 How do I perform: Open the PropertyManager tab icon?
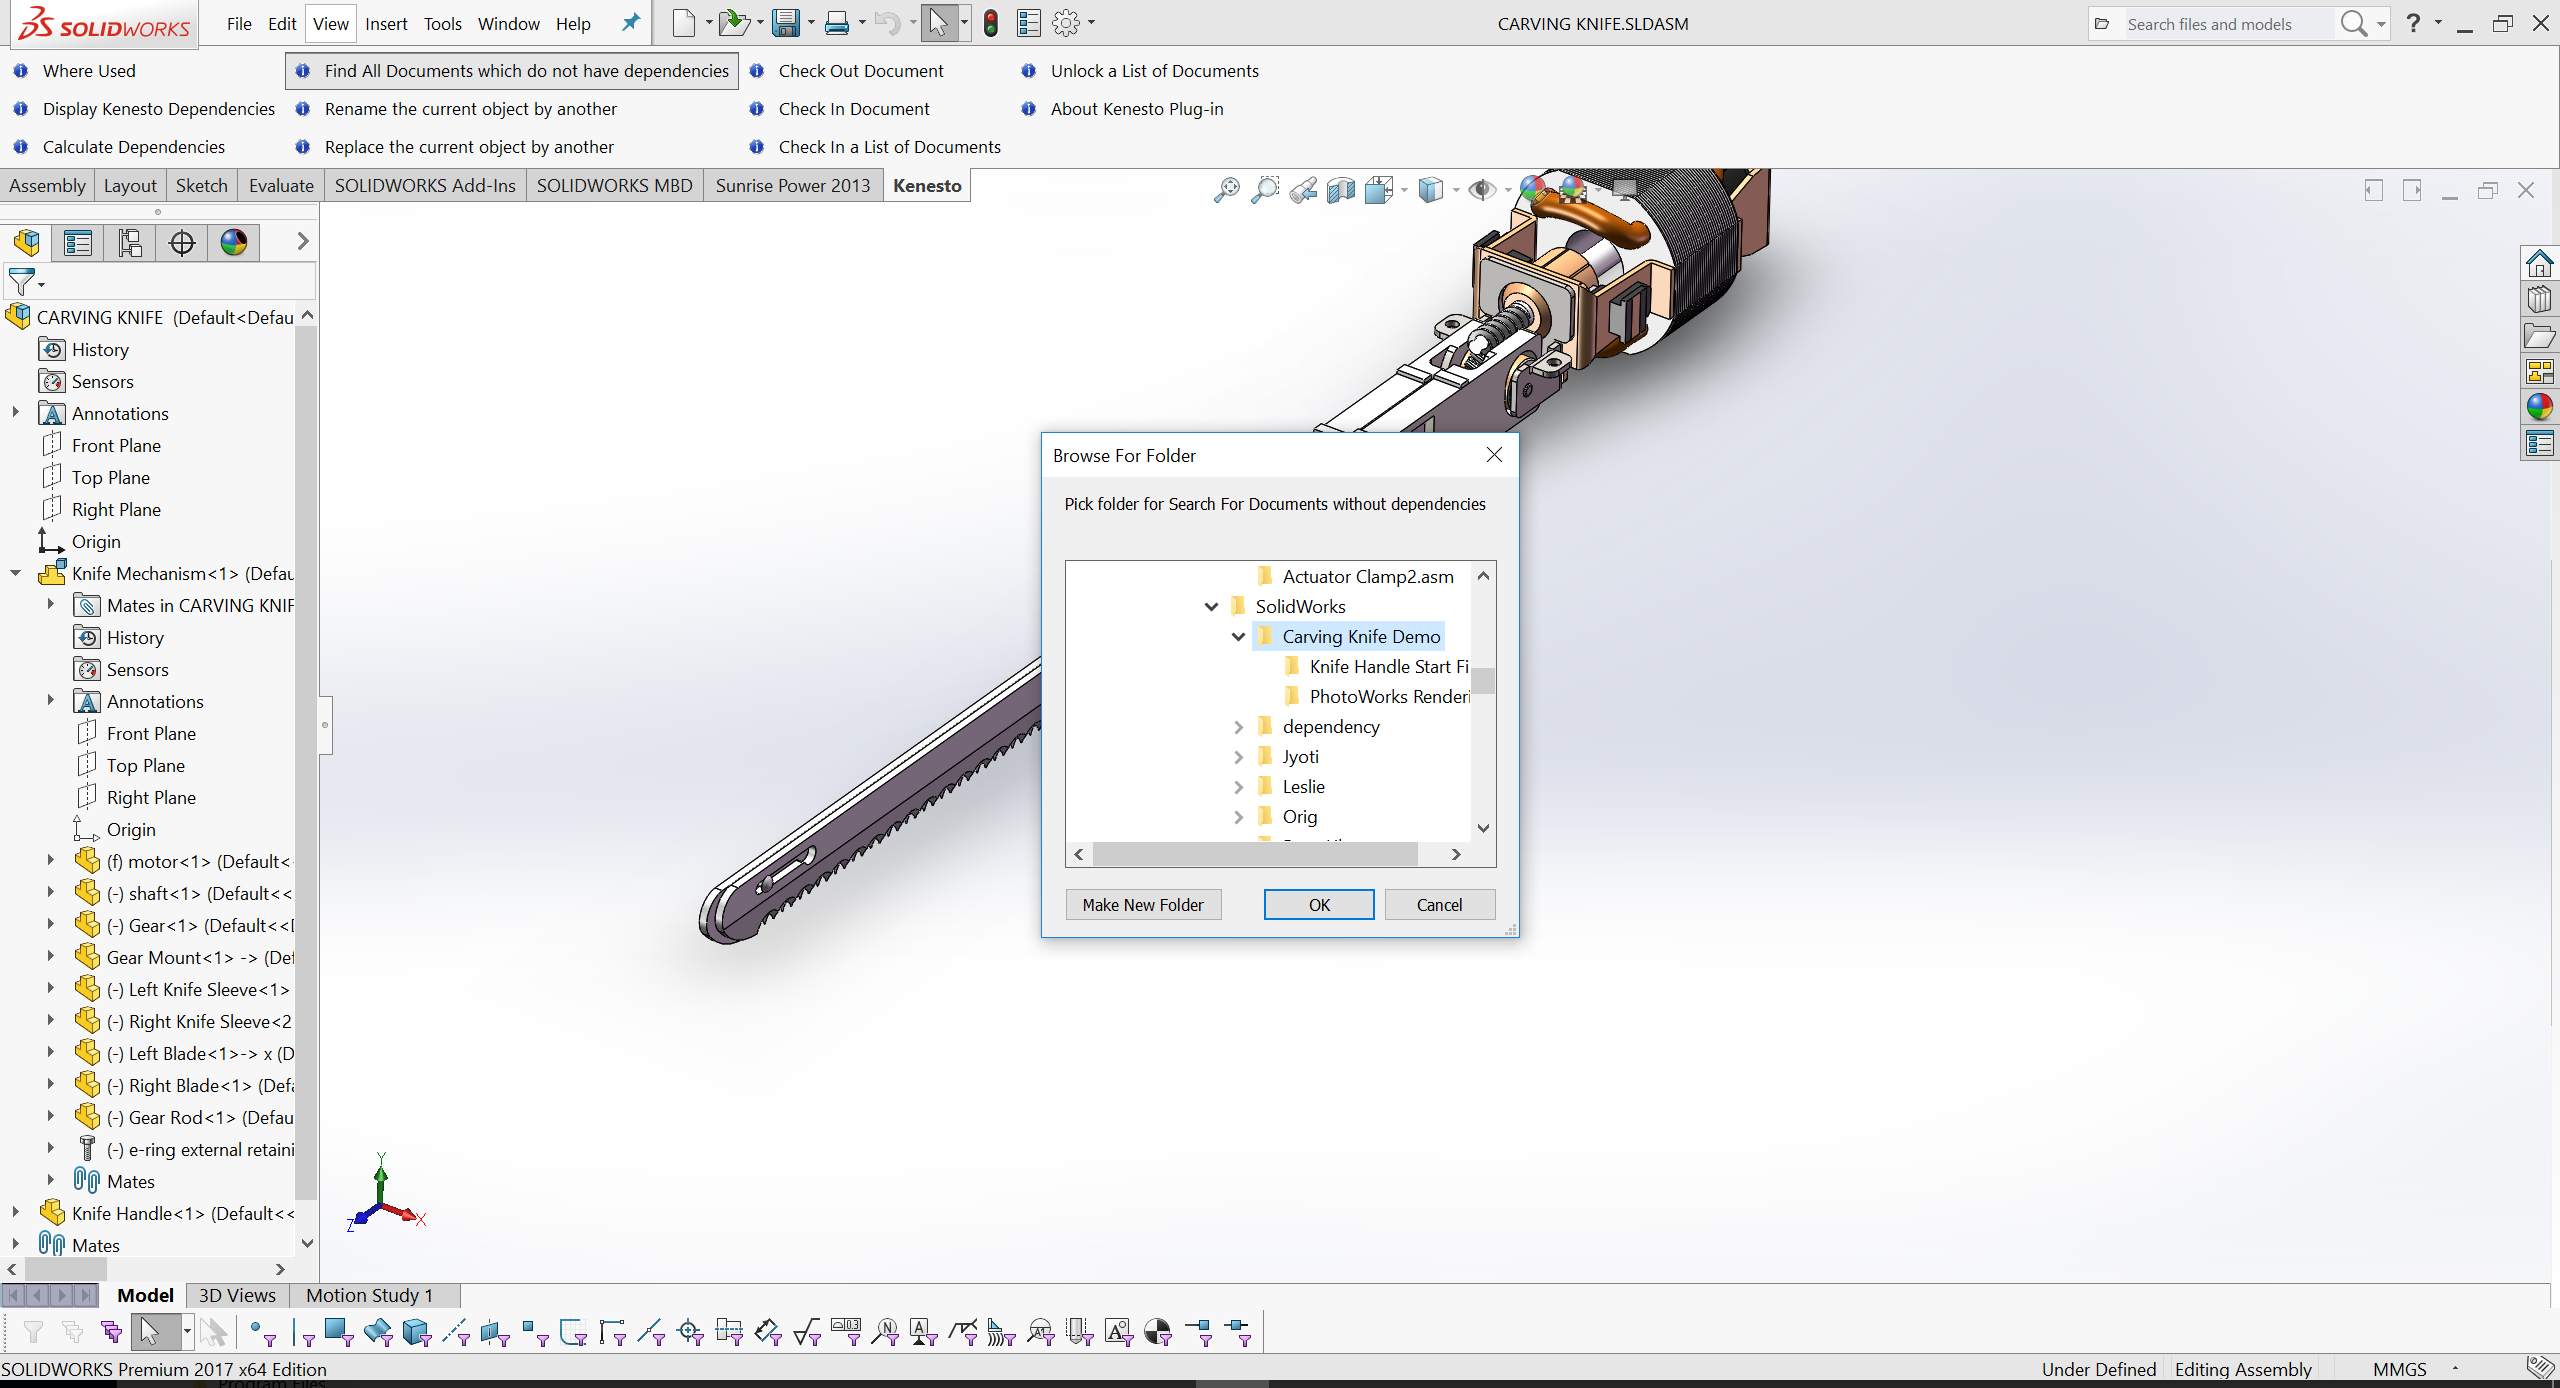pos(78,242)
